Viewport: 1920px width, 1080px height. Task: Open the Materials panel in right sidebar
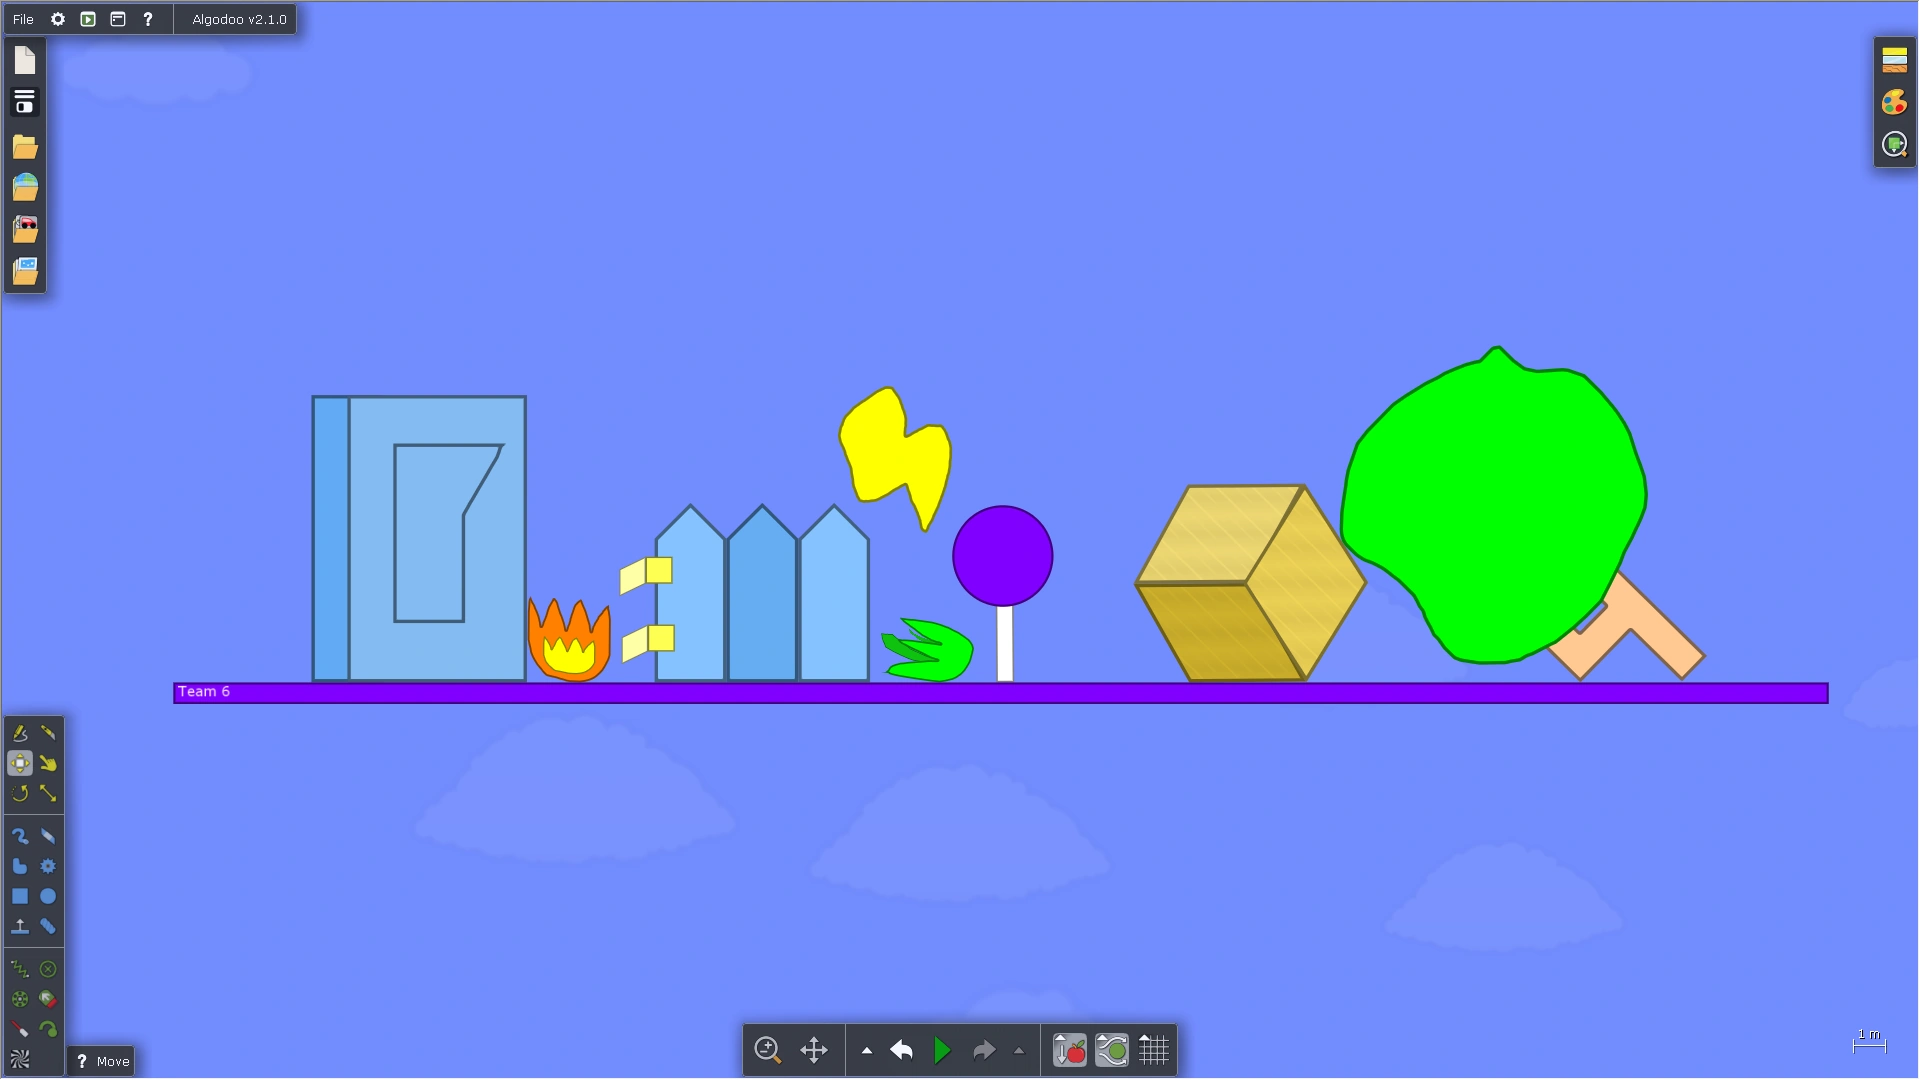point(1894,60)
